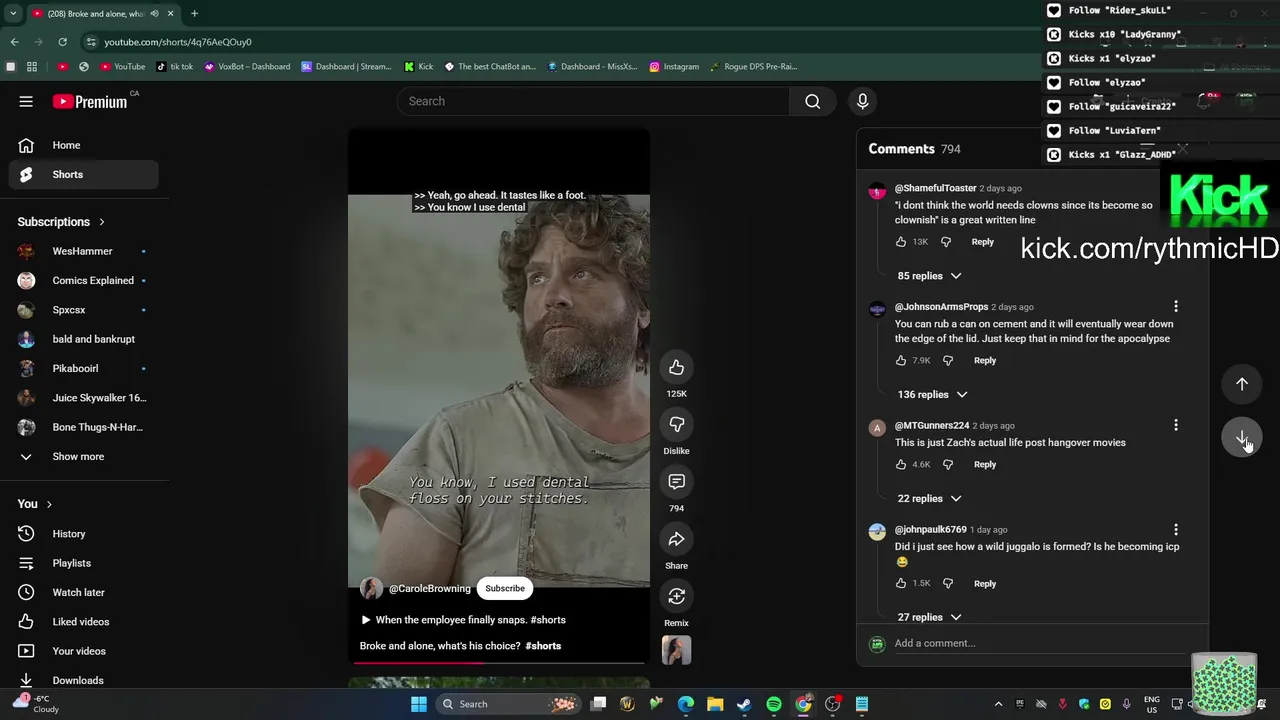Reply to MTGunners224's comment
The height and width of the screenshot is (720, 1280).
coord(985,465)
